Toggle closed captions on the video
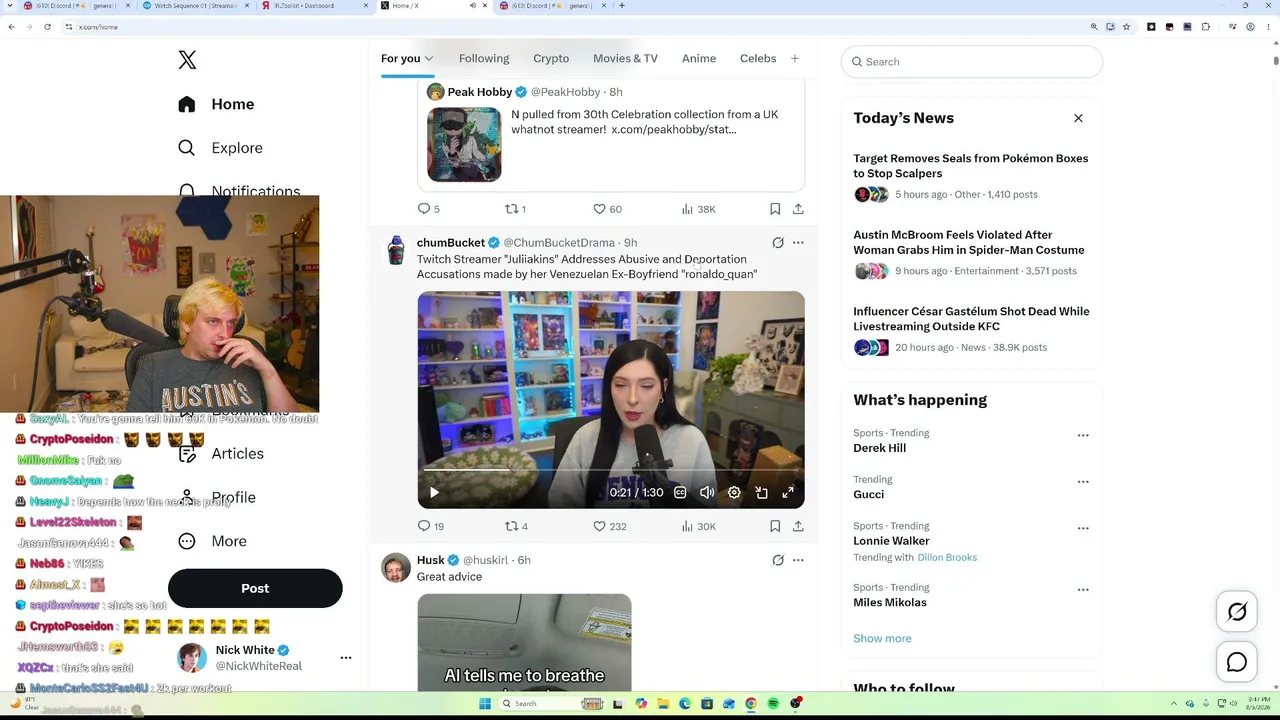Screen dimensions: 1280x720 point(680,492)
